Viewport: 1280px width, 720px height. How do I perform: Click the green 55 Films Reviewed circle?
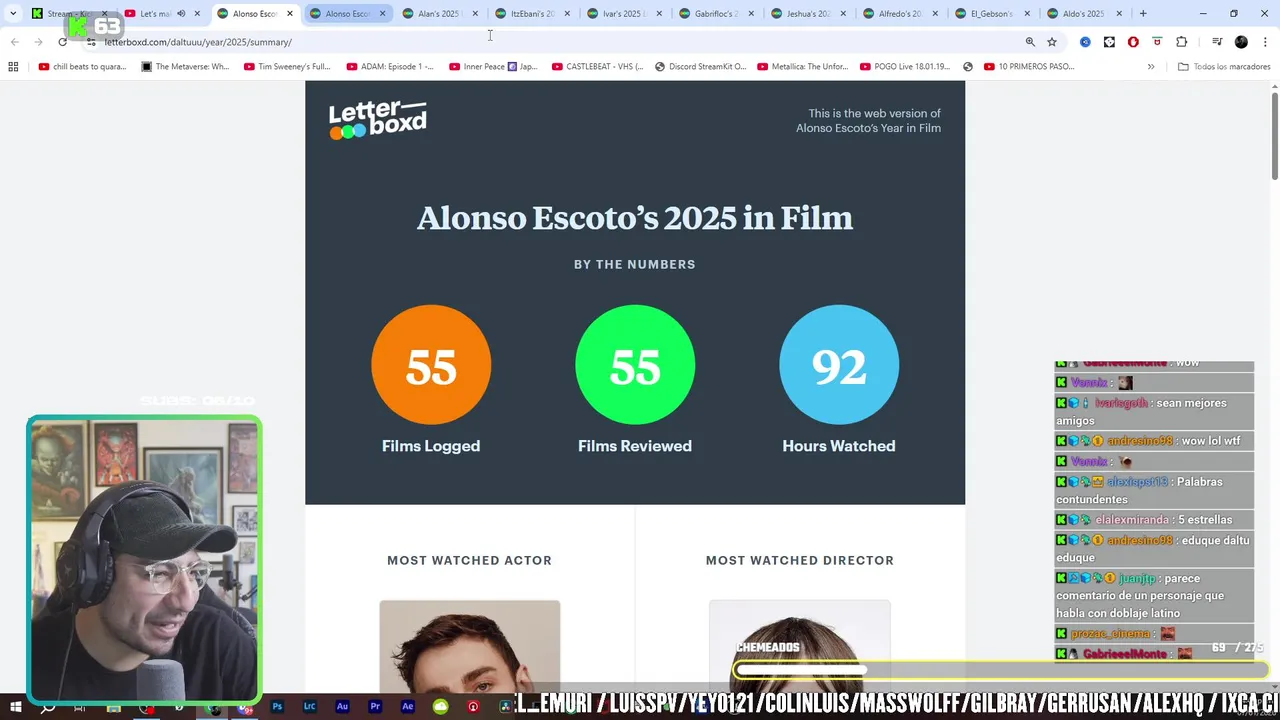point(635,365)
